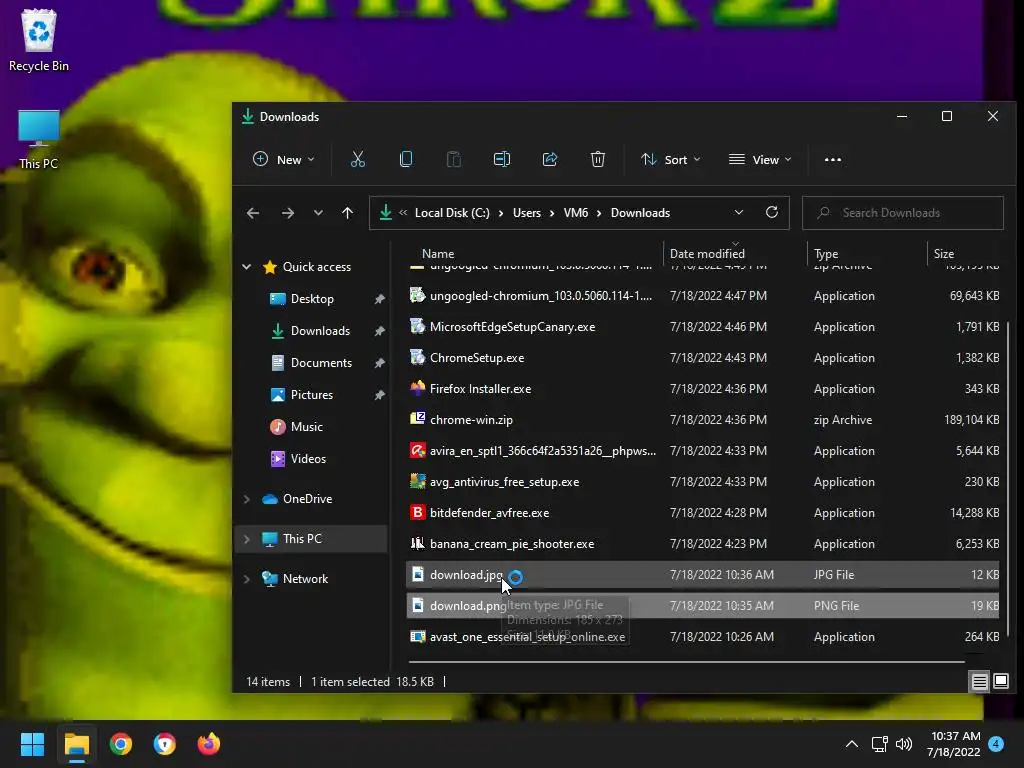Click the Search Downloads field
Image resolution: width=1024 pixels, height=768 pixels.
click(x=903, y=213)
